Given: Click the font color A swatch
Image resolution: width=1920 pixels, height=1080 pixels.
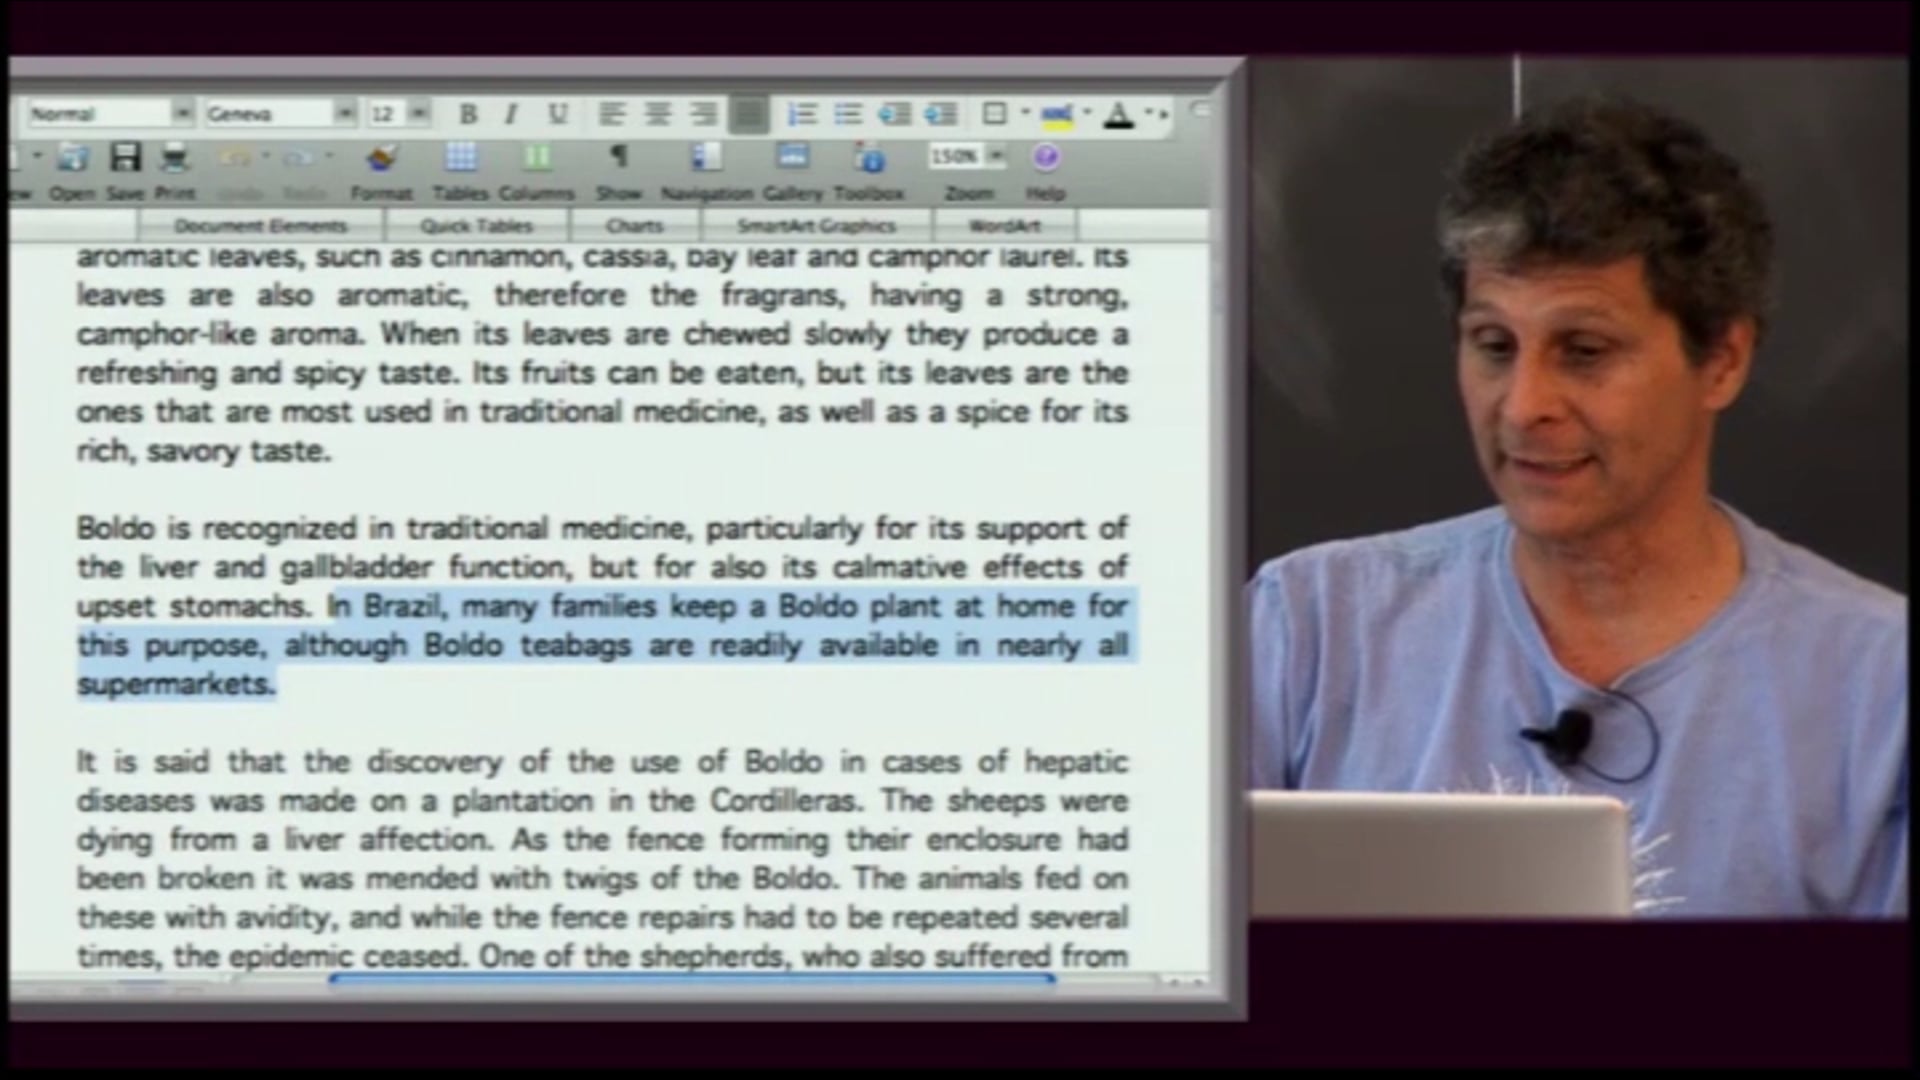Looking at the screenshot, I should tap(1119, 115).
